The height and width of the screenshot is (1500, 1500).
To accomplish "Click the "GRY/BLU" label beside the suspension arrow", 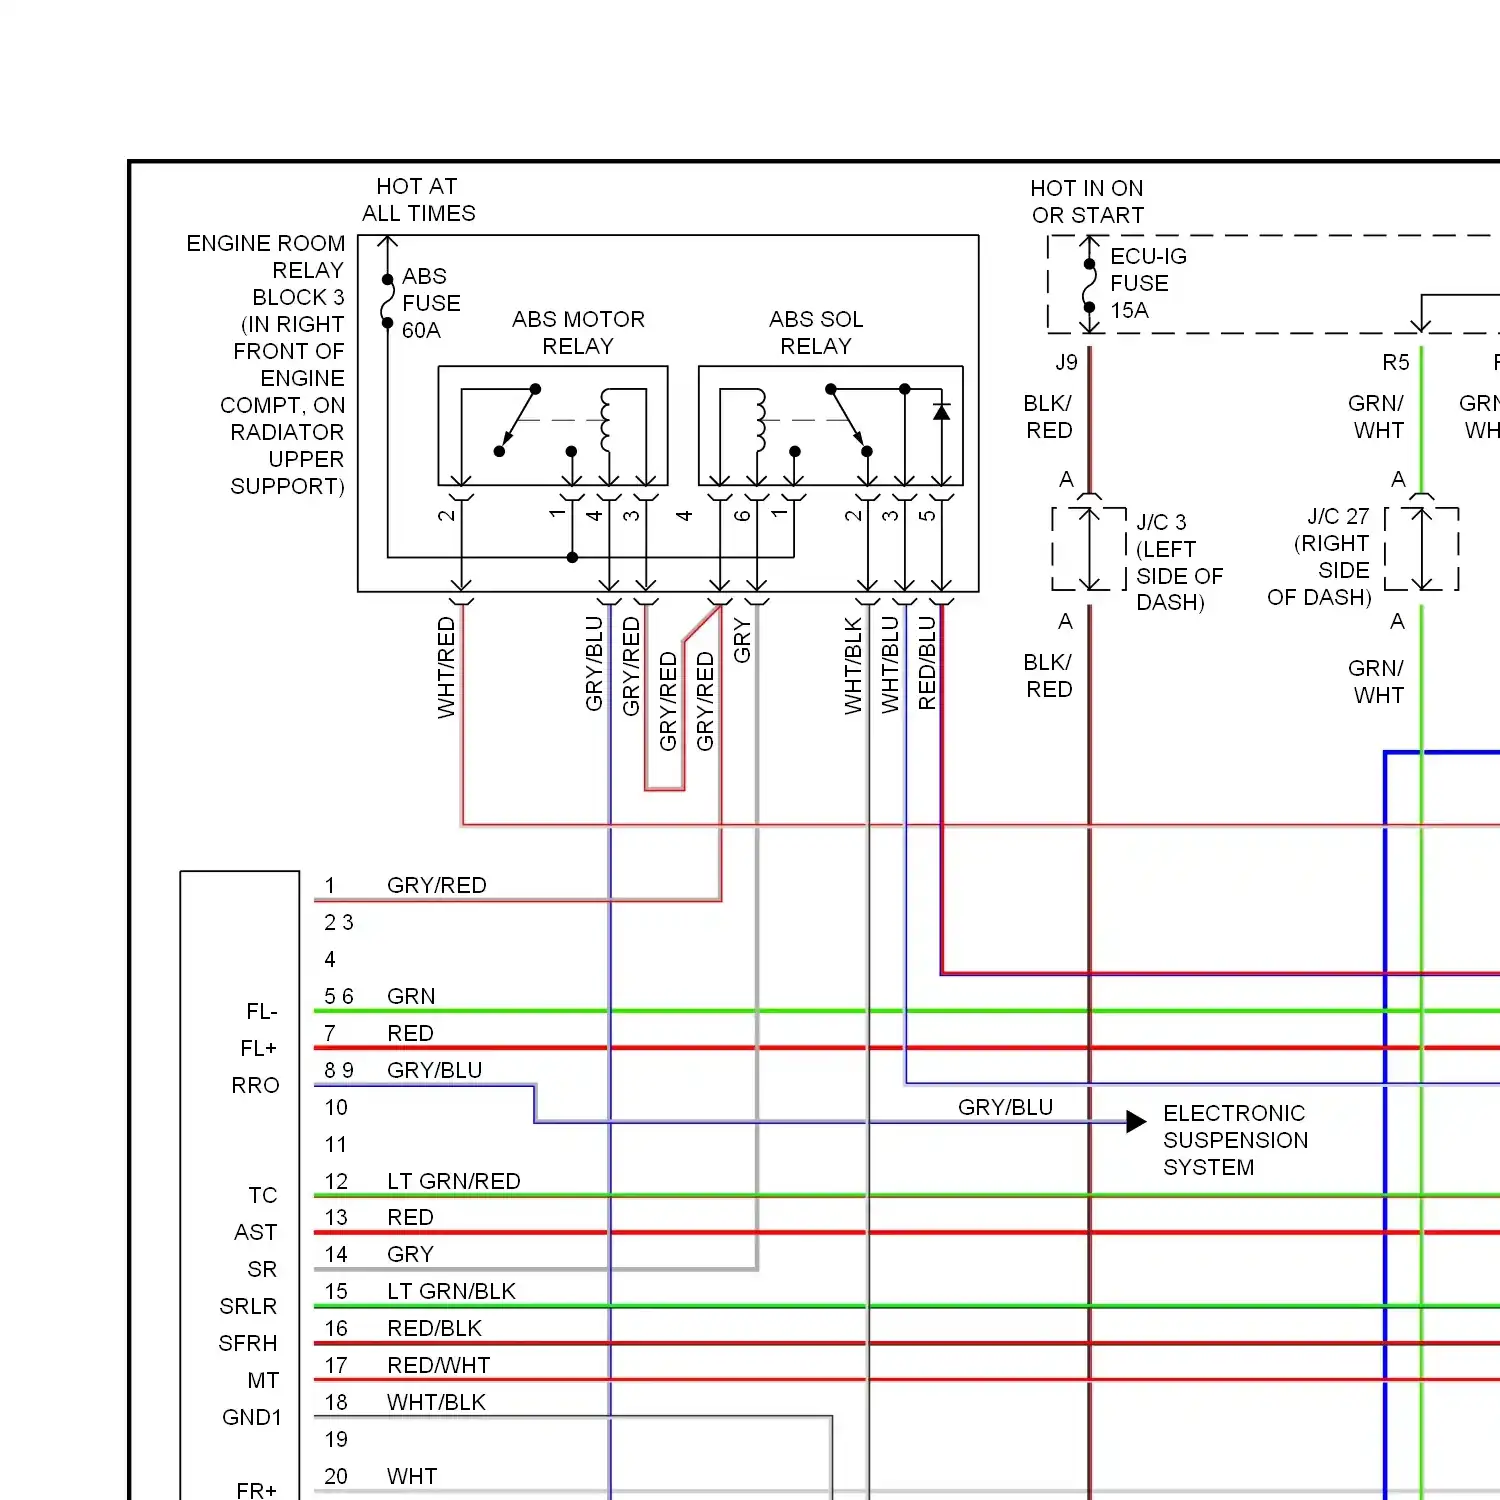I will pyautogui.click(x=1005, y=1107).
